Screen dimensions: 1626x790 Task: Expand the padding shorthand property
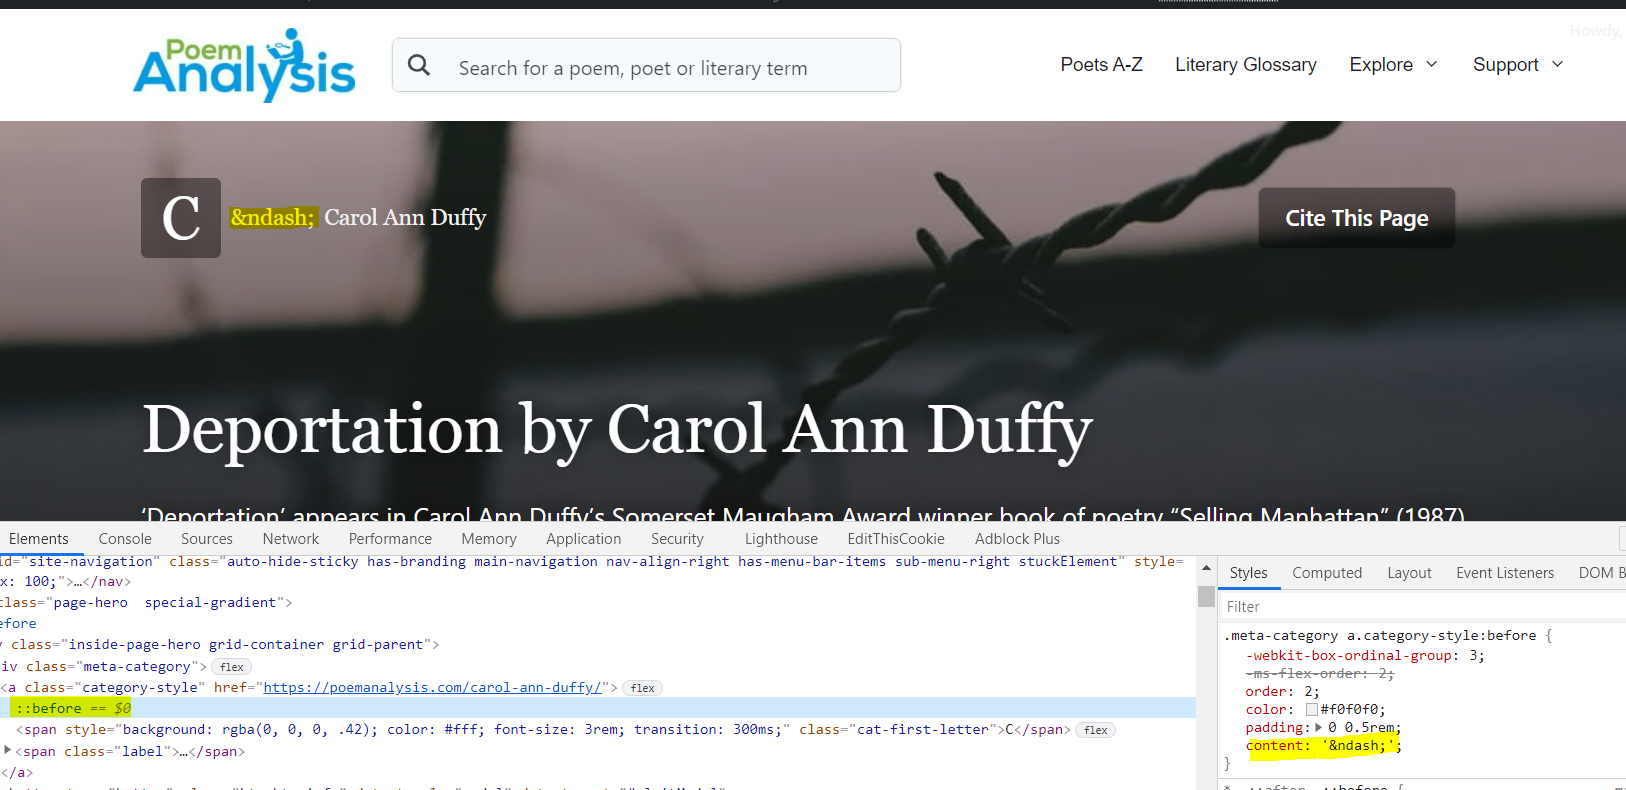1320,728
